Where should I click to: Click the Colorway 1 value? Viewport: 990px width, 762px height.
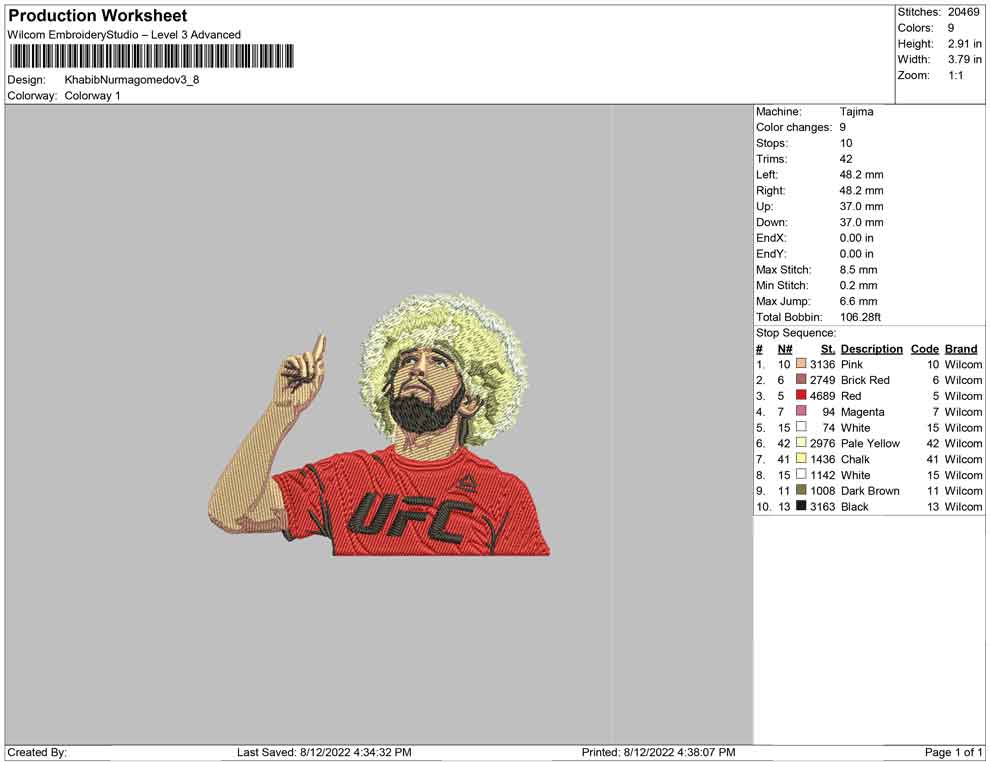(x=92, y=96)
